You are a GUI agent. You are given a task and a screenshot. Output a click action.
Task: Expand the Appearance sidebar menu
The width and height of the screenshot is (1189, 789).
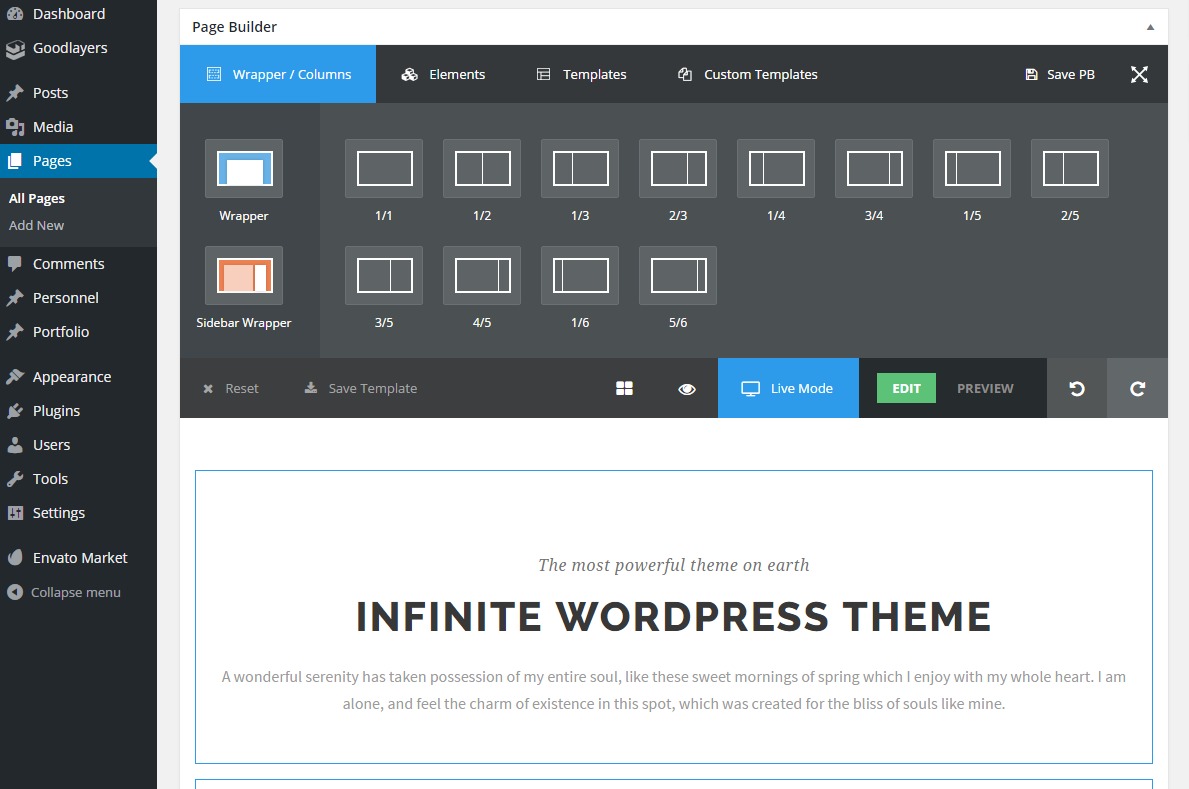[x=71, y=377]
